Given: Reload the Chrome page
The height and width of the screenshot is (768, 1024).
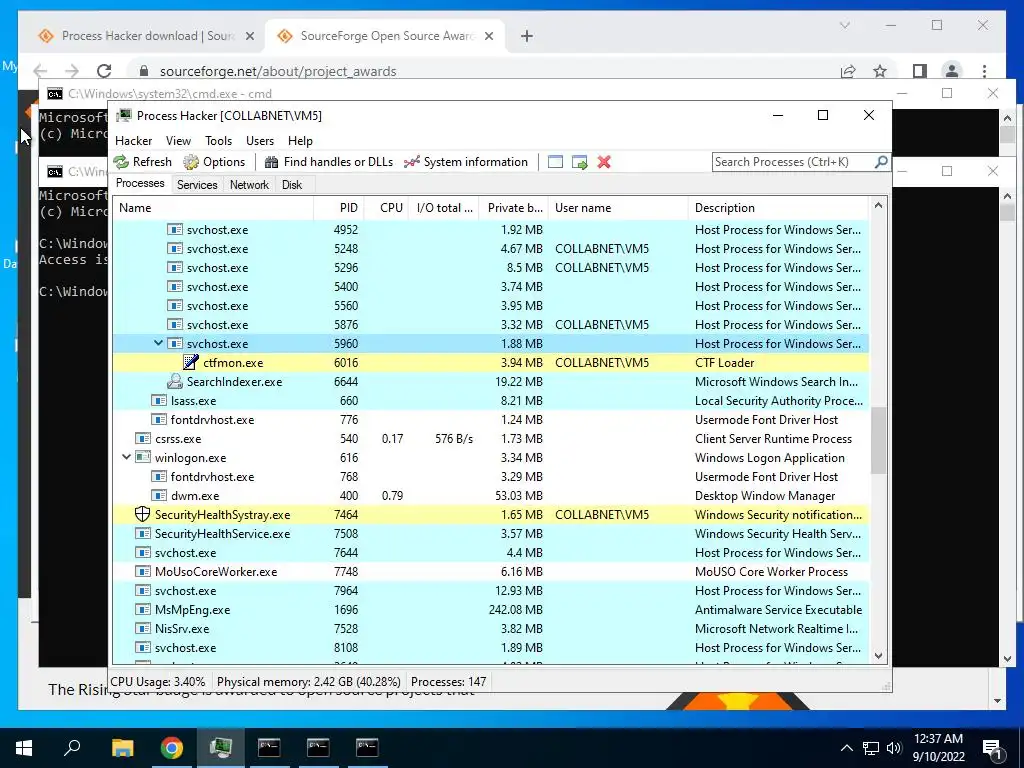Looking at the screenshot, I should (104, 71).
